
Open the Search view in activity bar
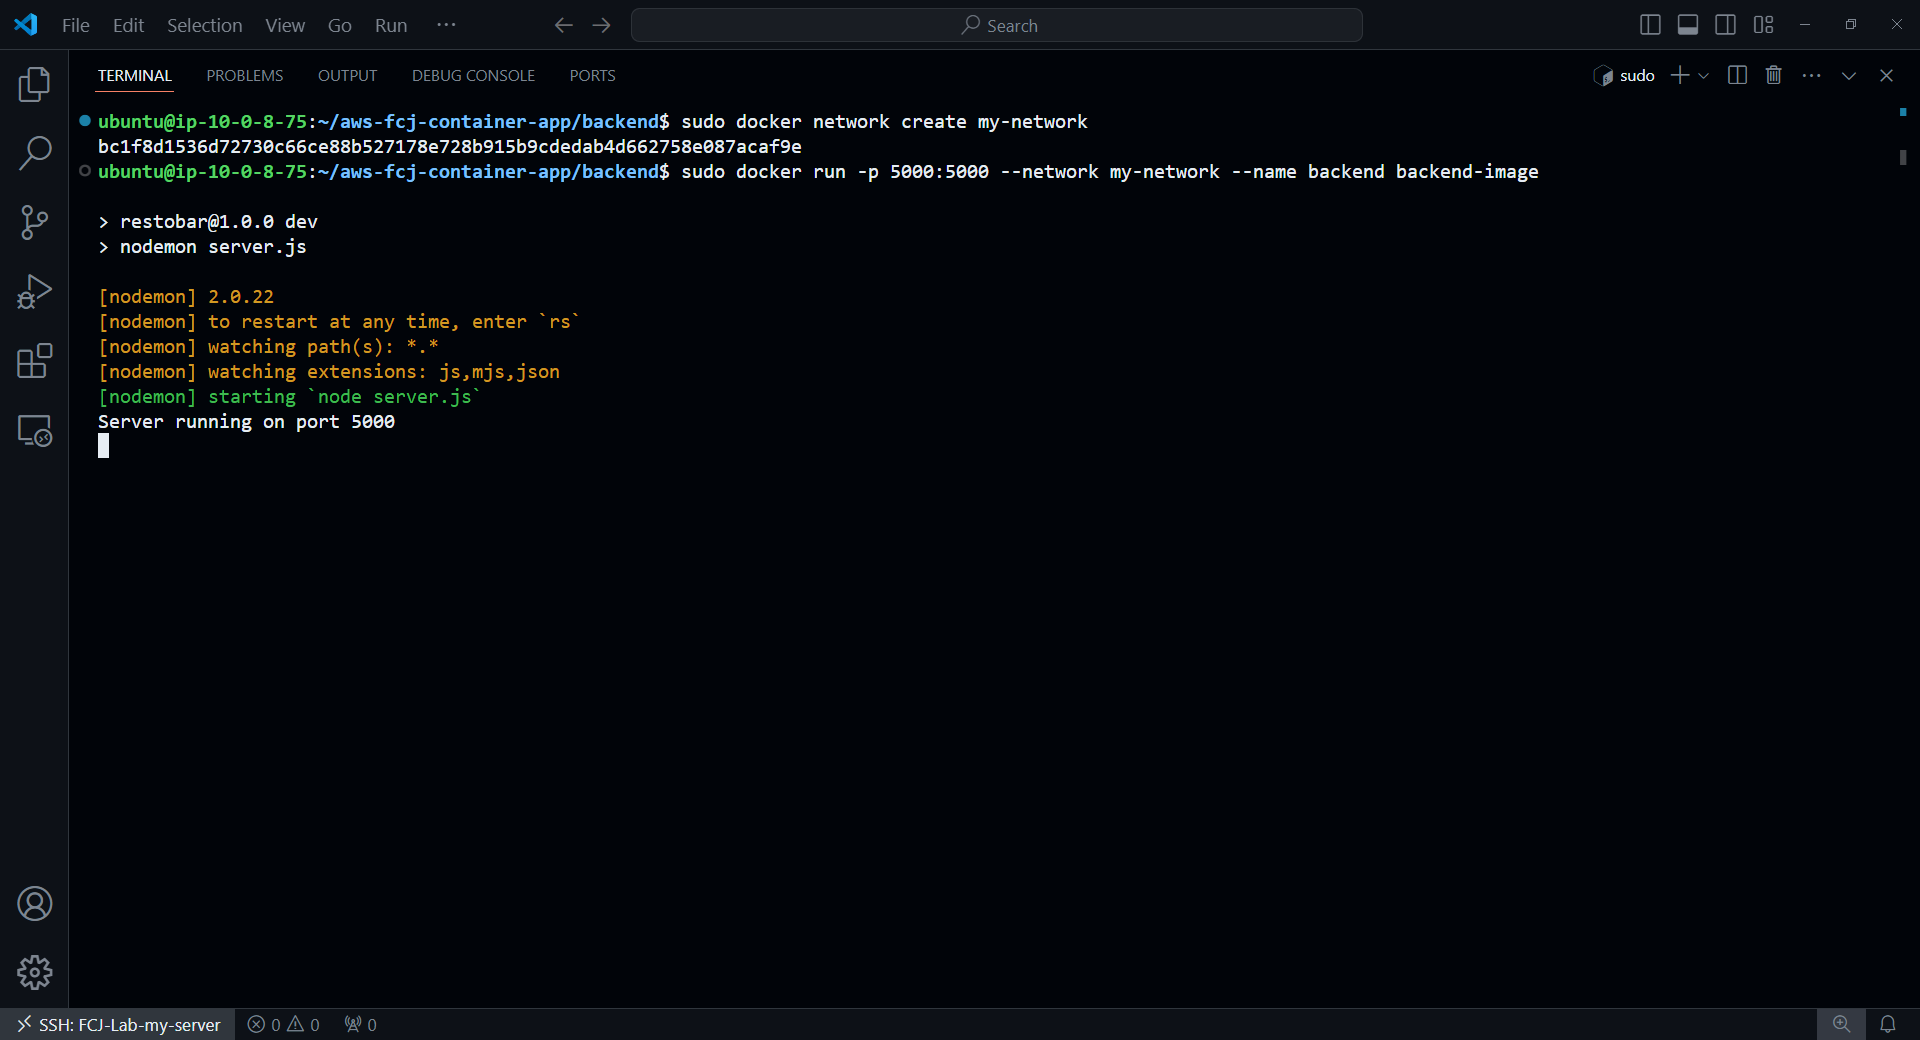click(34, 153)
